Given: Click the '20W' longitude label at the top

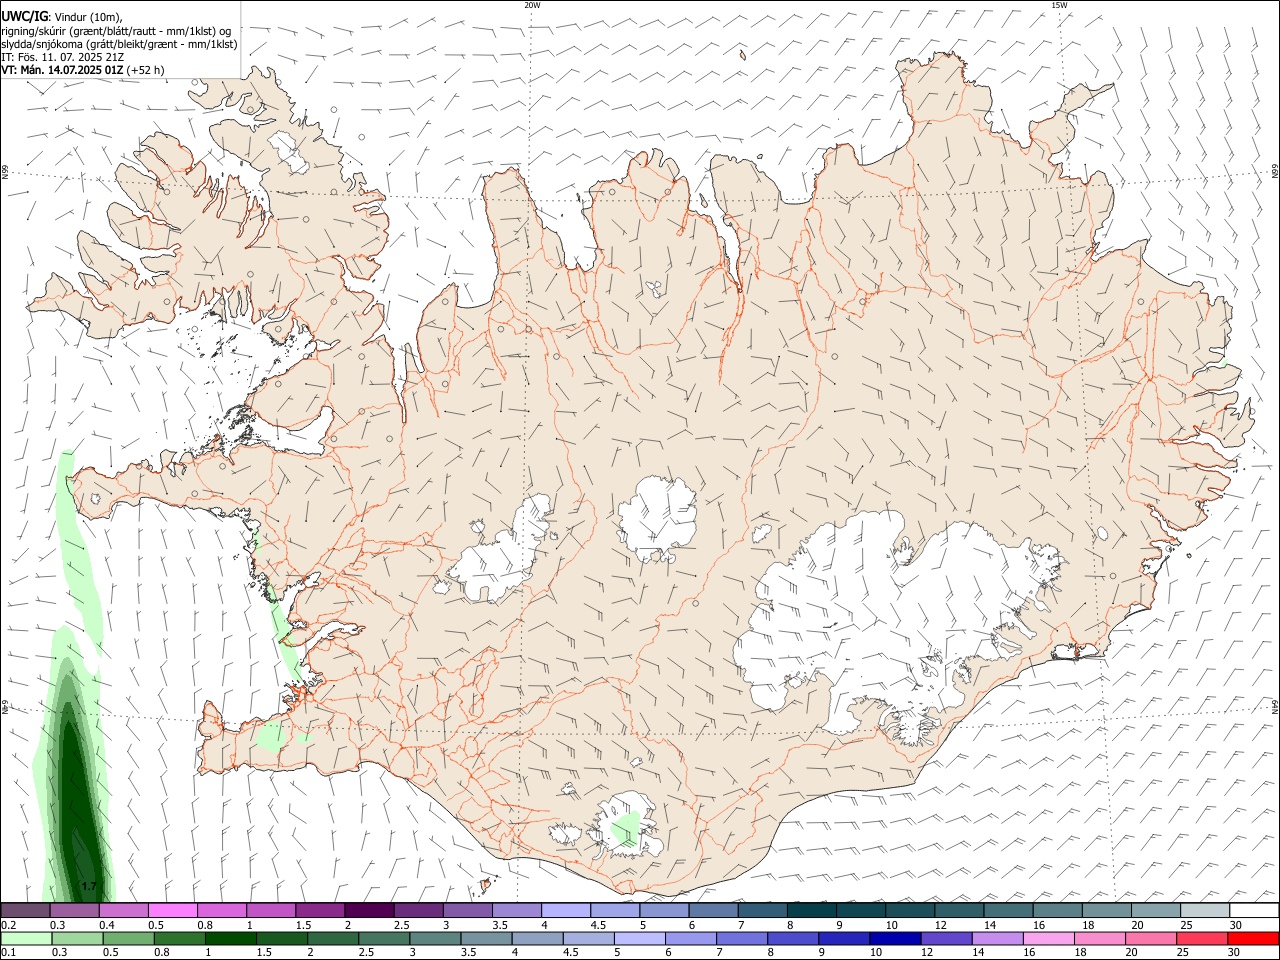Looking at the screenshot, I should point(532,5).
